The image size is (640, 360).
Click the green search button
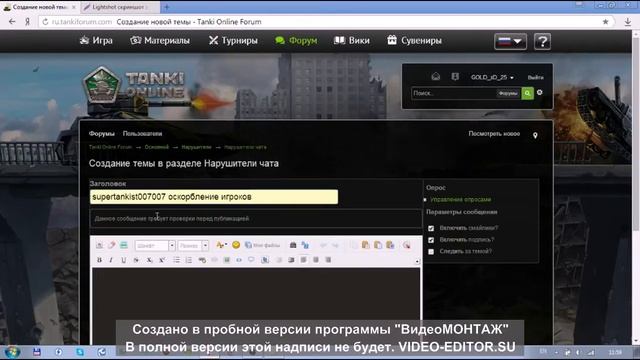527,93
